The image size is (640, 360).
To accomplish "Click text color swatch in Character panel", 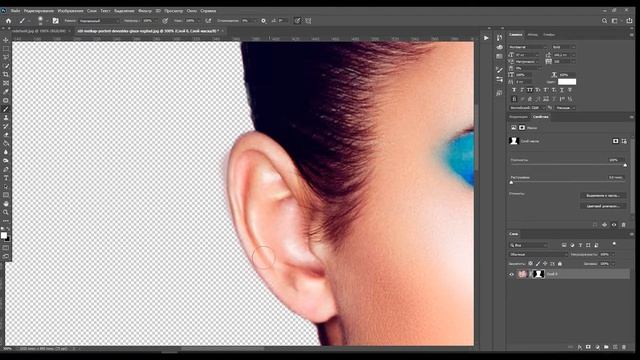I will [567, 82].
